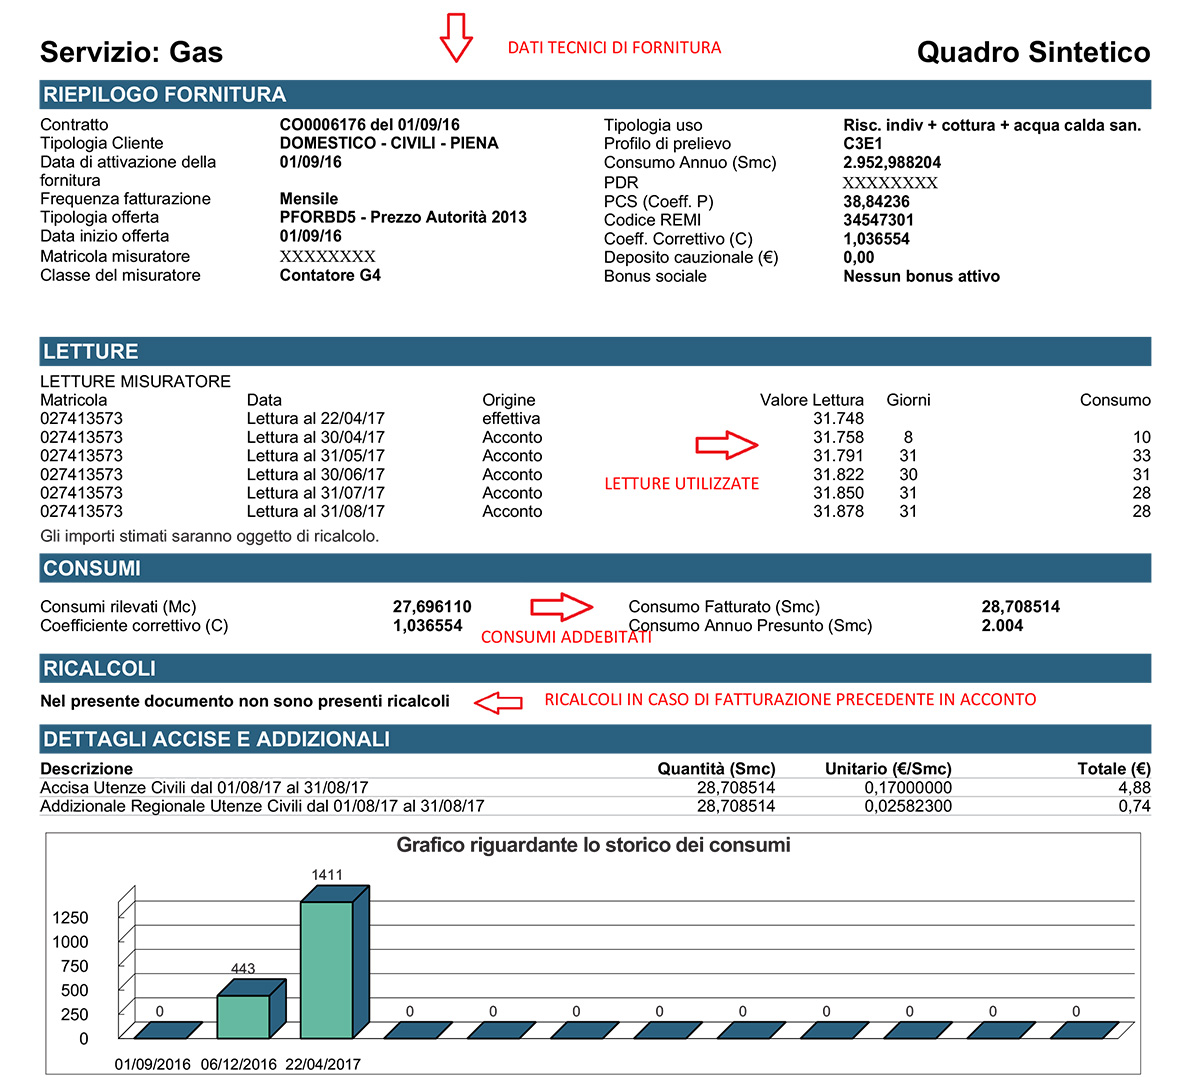
Task: Click Consumo Annuo Presunto value 2.004
Action: [x=1002, y=626]
